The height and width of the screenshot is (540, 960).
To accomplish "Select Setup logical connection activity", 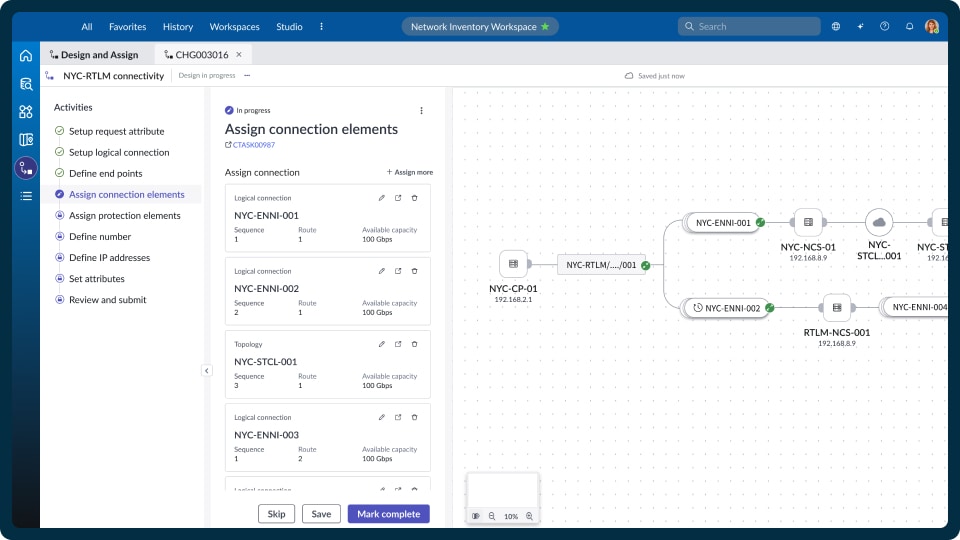I will [119, 152].
